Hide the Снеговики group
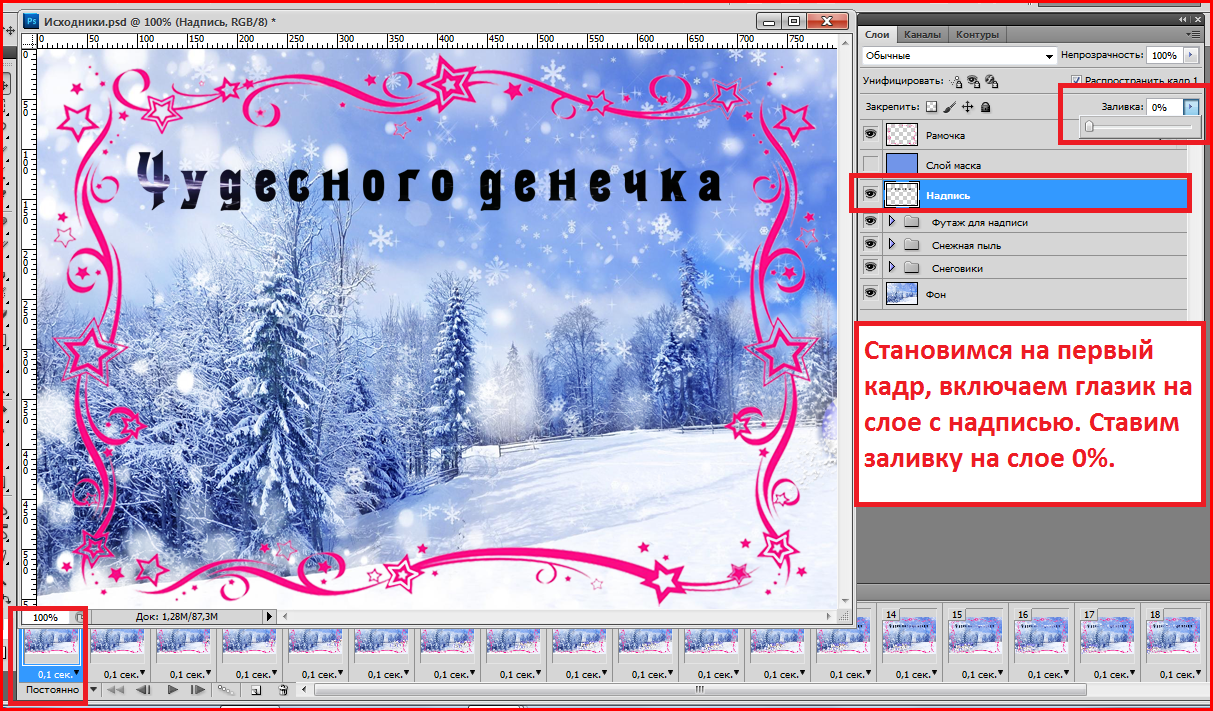The height and width of the screenshot is (711, 1213). pos(870,268)
